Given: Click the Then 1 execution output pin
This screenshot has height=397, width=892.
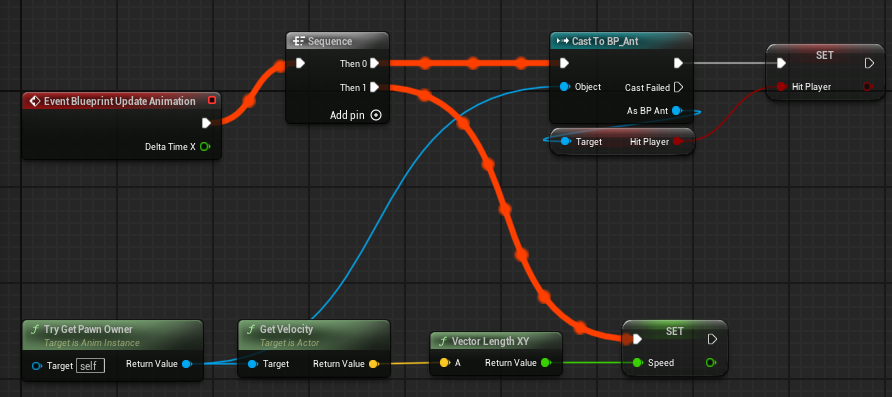Looking at the screenshot, I should coord(374,87).
